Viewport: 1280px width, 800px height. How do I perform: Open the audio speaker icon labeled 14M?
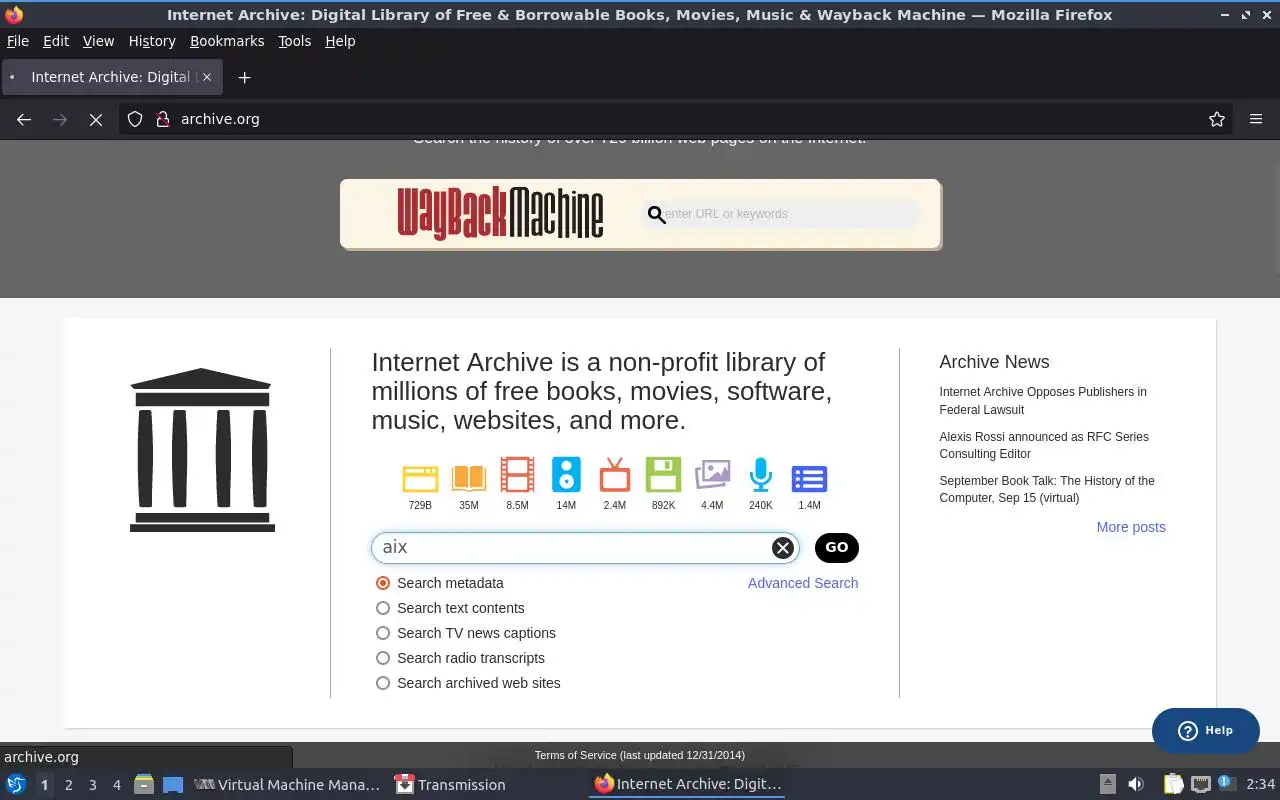pyautogui.click(x=566, y=475)
